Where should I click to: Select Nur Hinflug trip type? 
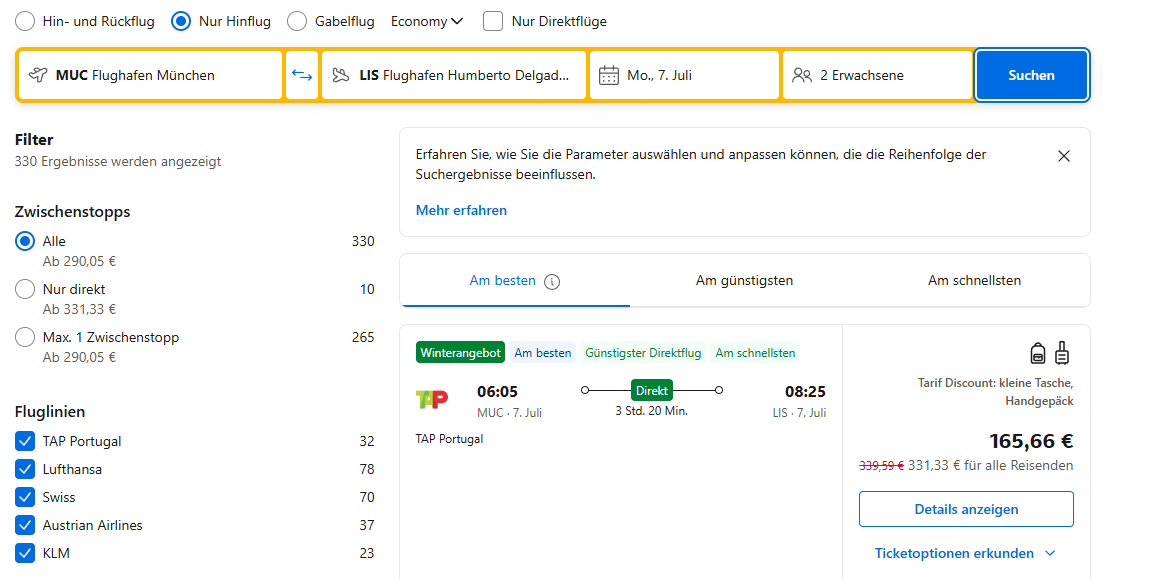pyautogui.click(x=181, y=21)
